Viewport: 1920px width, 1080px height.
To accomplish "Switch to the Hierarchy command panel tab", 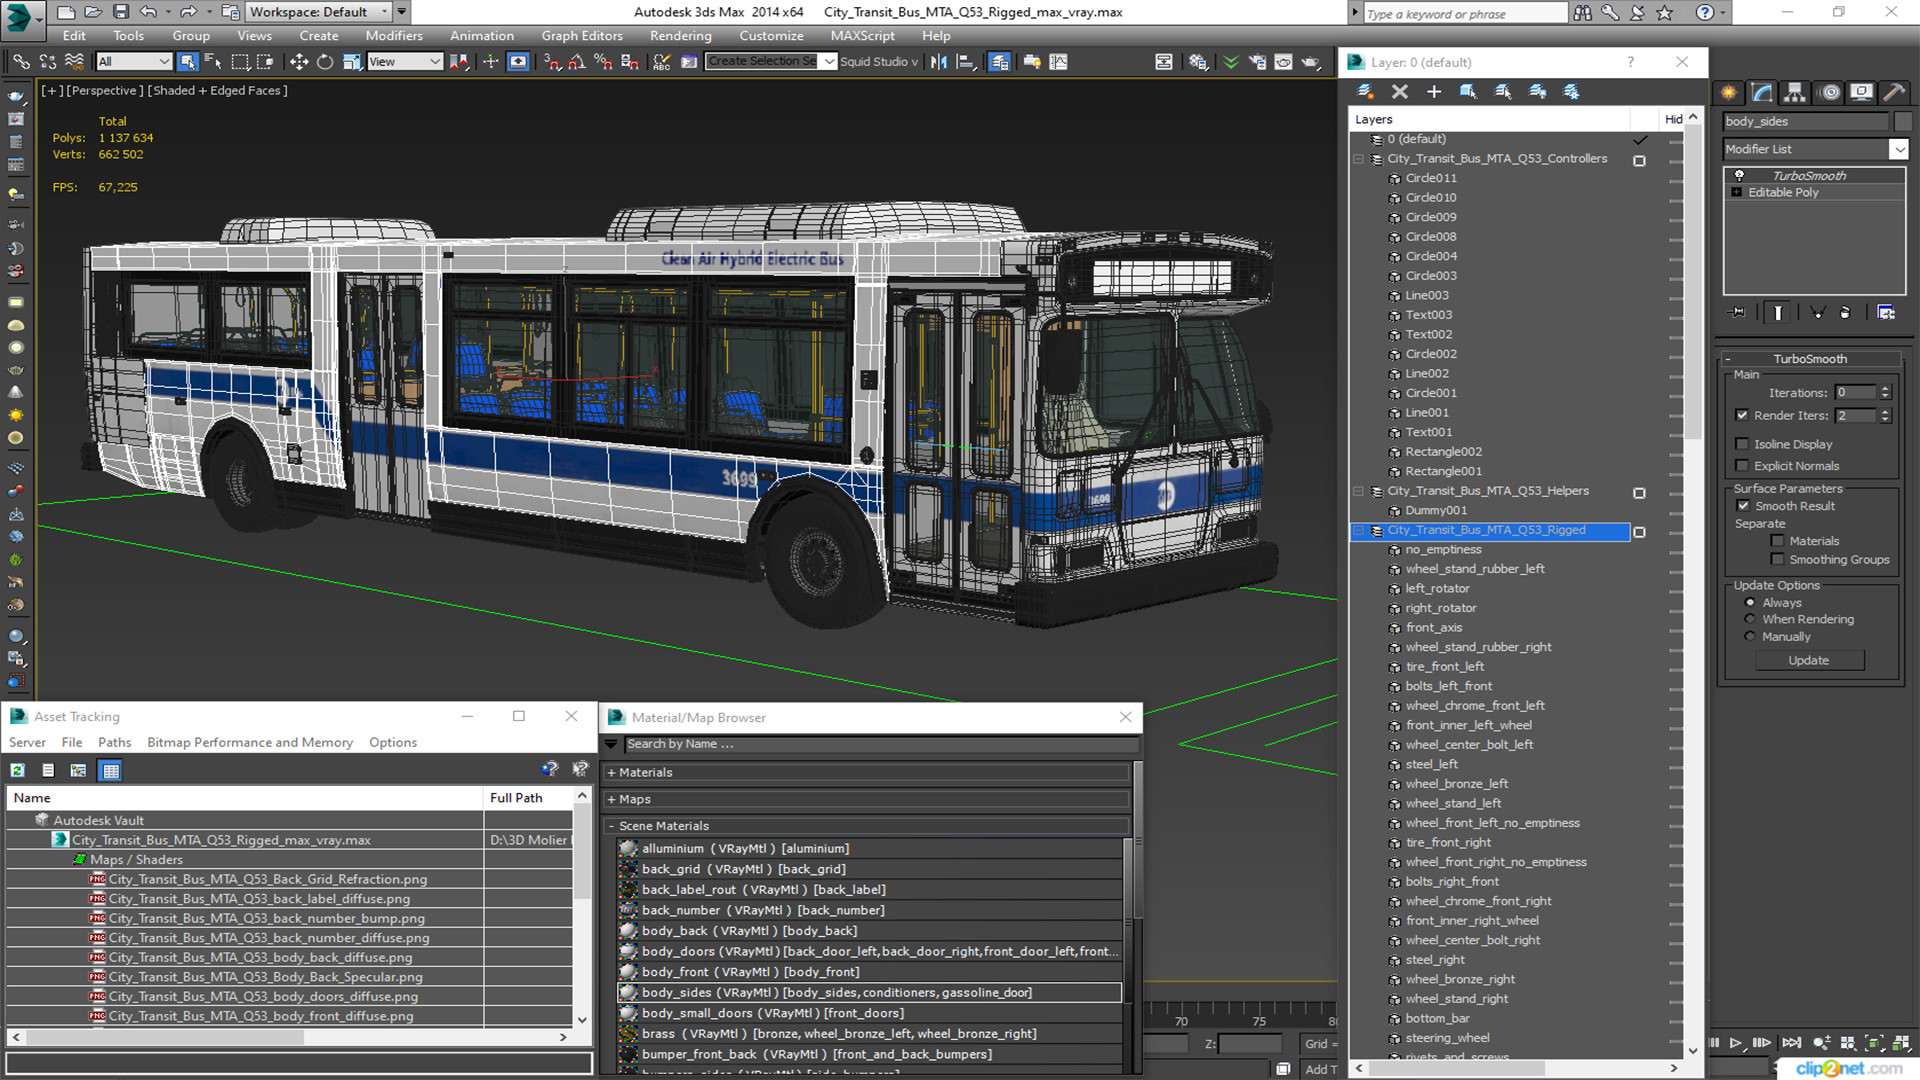I will tap(1795, 92).
